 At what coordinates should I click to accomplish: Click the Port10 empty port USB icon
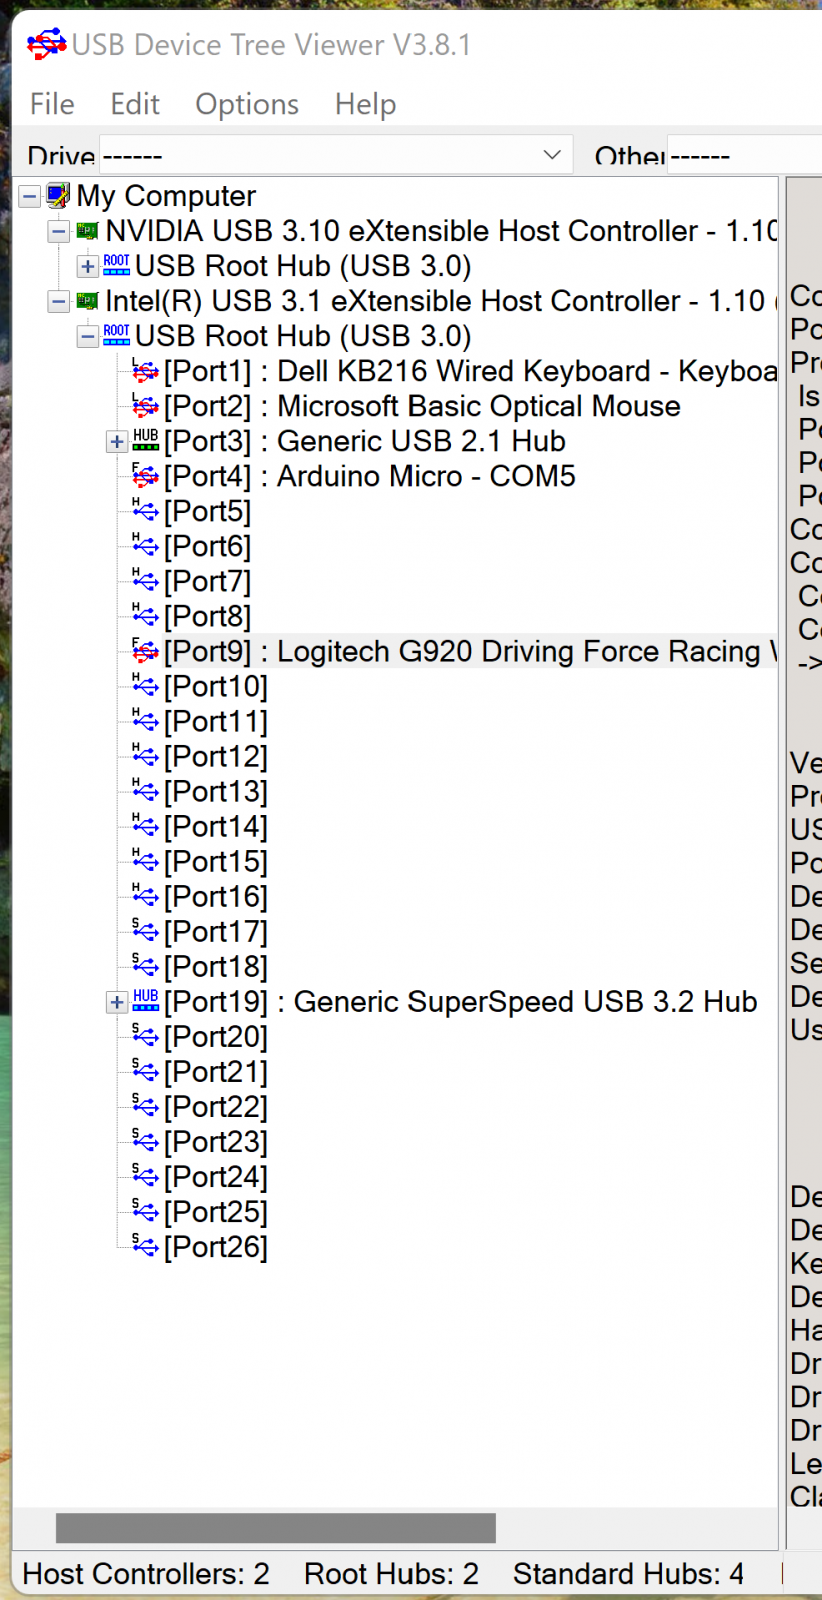click(145, 686)
